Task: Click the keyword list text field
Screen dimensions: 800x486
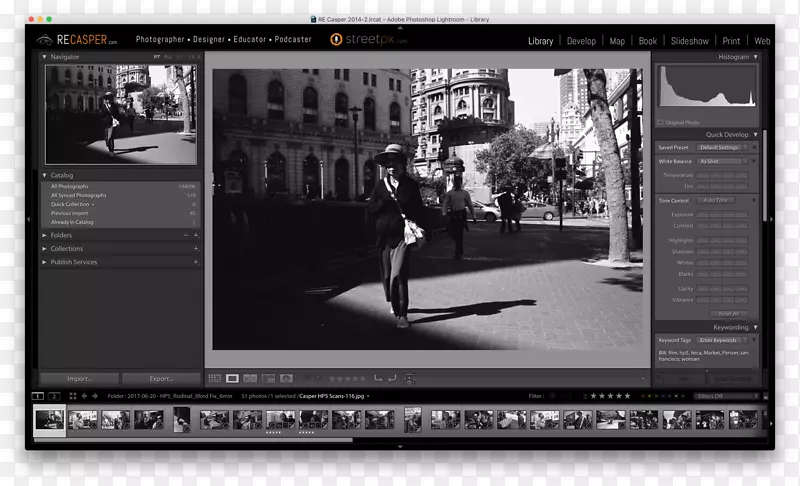Action: click(706, 356)
